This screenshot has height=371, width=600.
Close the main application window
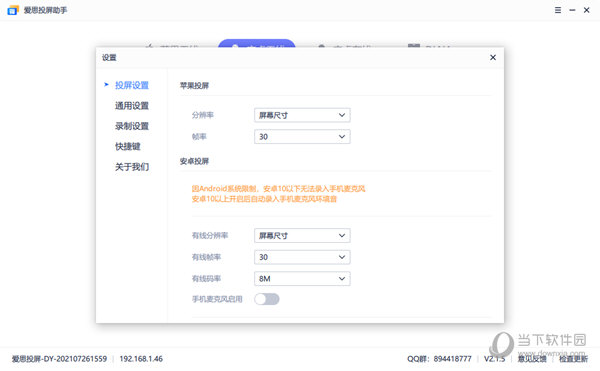coord(586,10)
